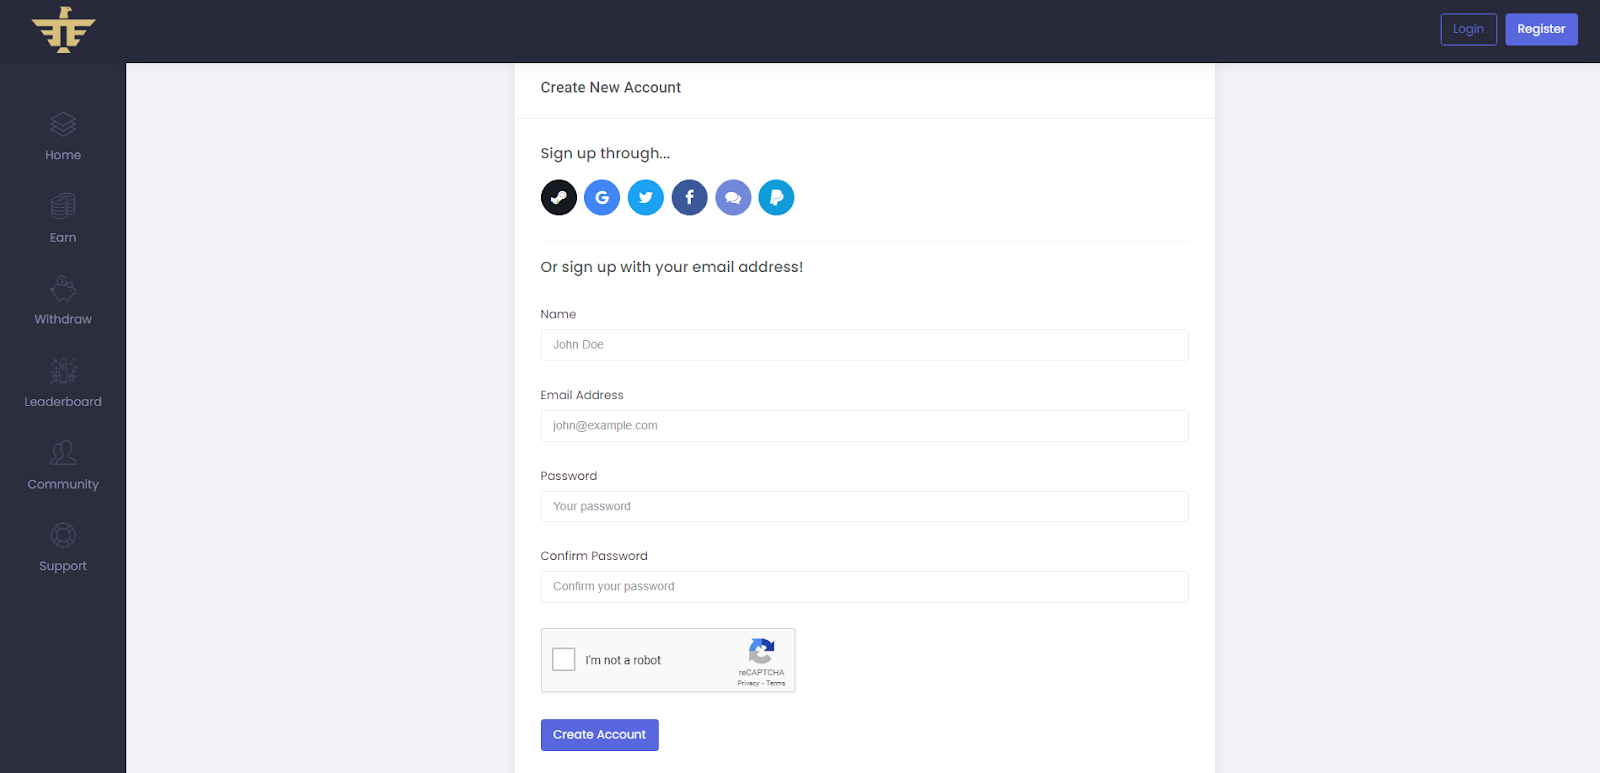Focus the Name input field
This screenshot has width=1600, height=773.
[x=864, y=345]
